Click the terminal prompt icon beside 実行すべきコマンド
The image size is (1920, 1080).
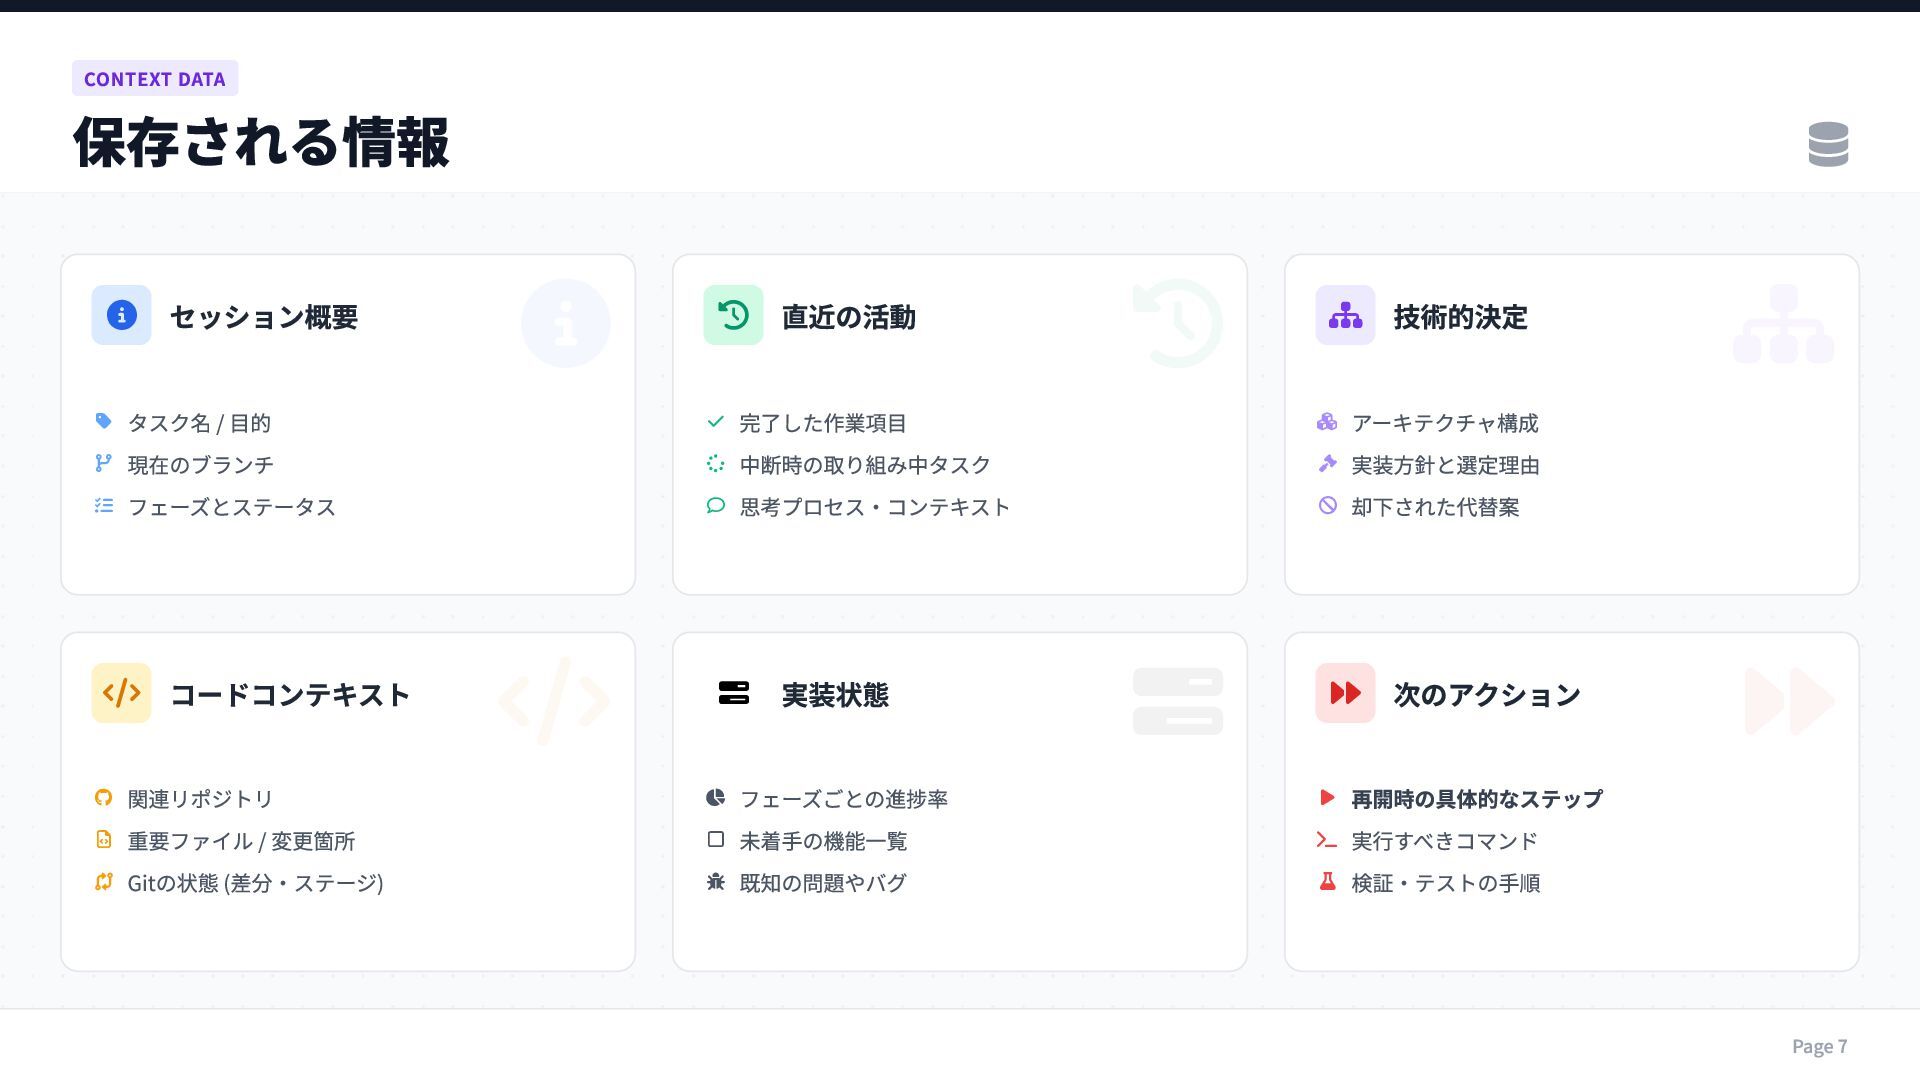(1327, 840)
